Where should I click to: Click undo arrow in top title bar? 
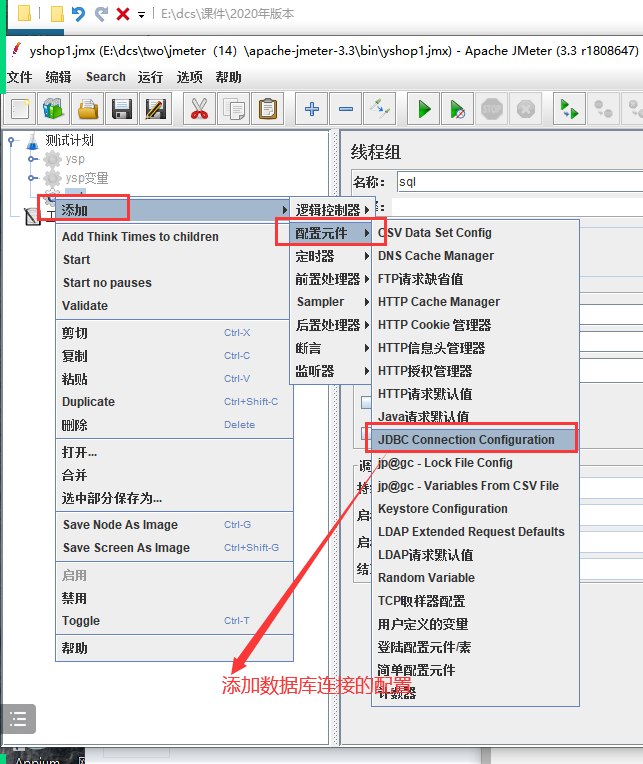click(78, 14)
